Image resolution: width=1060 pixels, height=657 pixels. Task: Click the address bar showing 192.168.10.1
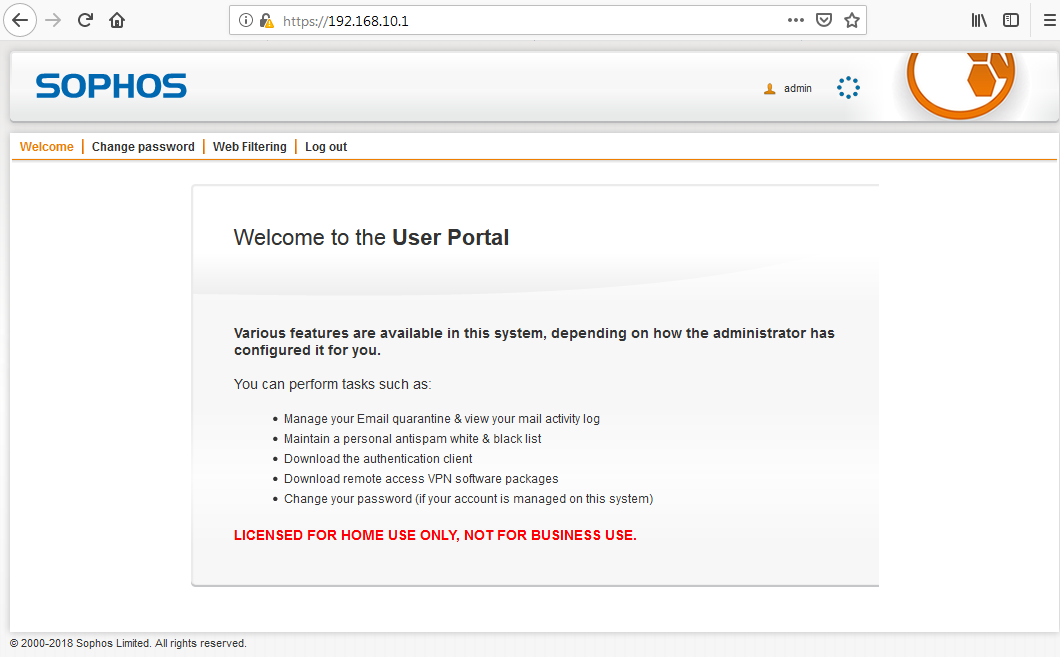tap(520, 20)
